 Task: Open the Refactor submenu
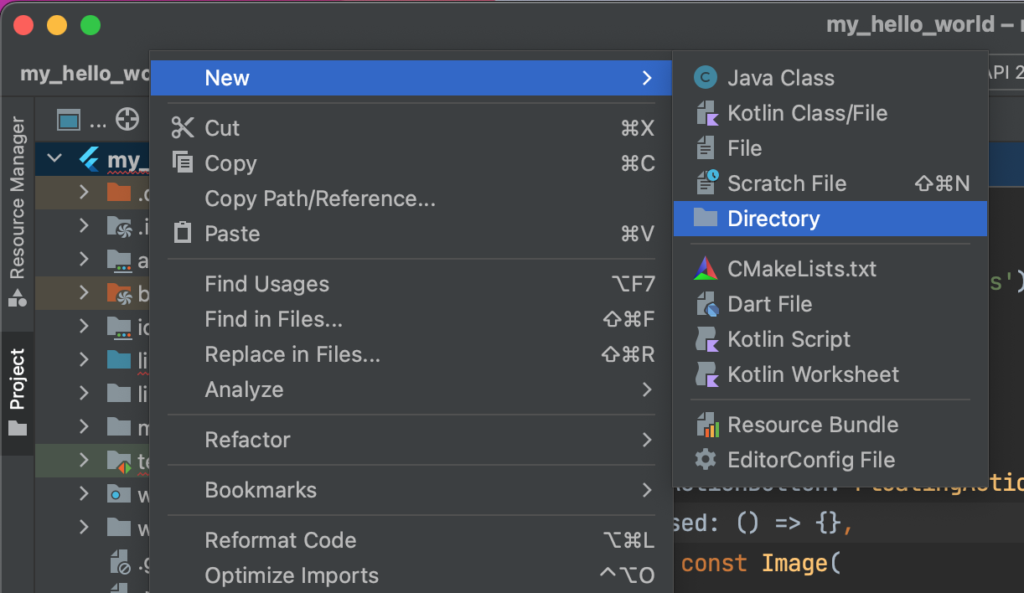tap(411, 440)
